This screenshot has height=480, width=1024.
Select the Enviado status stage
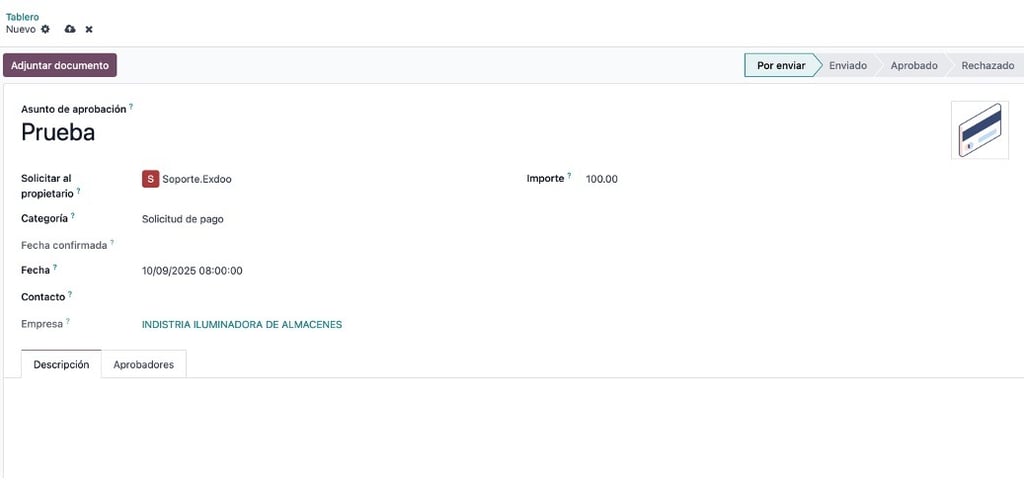point(848,65)
